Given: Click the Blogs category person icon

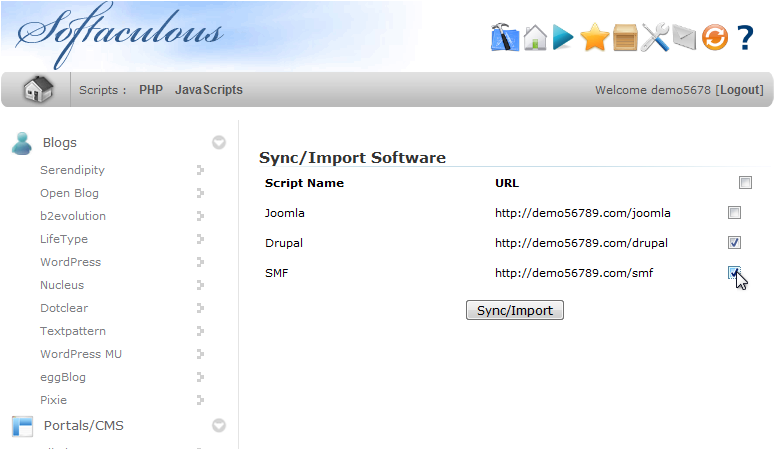Looking at the screenshot, I should pos(22,143).
